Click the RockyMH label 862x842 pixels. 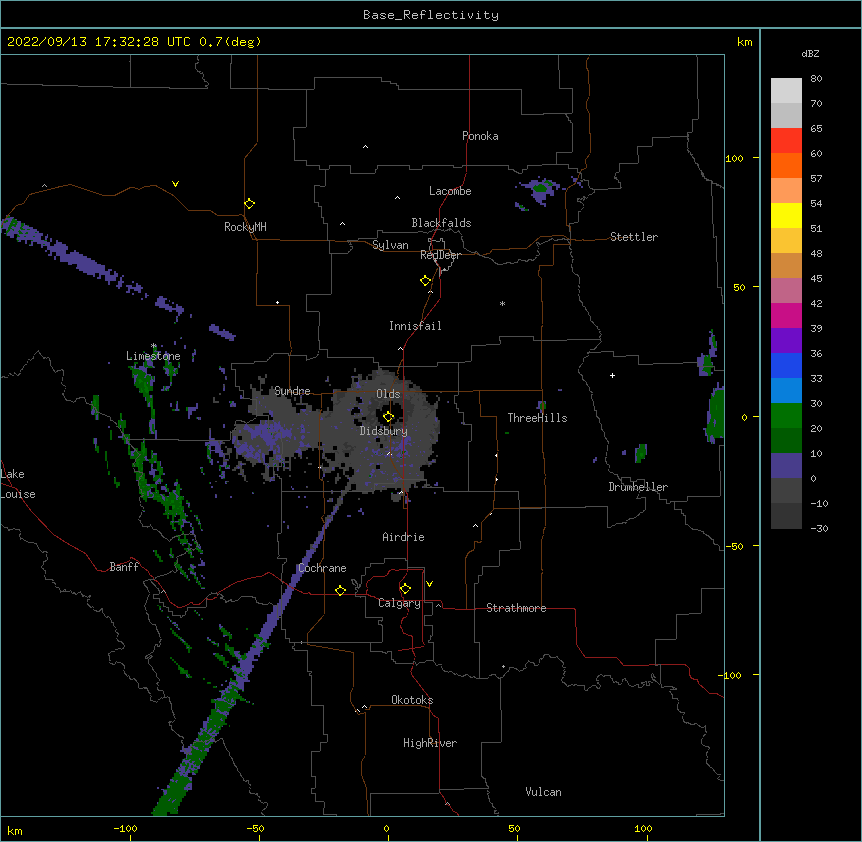(245, 226)
